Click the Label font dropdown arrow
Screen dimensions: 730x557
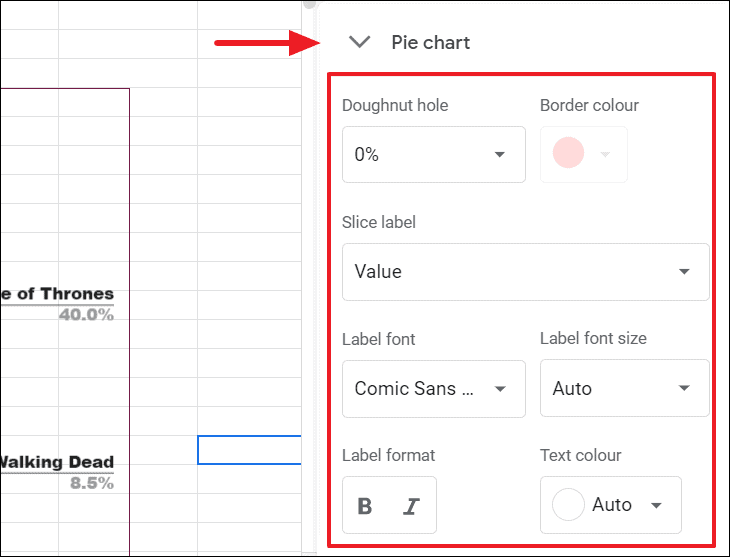(x=500, y=389)
